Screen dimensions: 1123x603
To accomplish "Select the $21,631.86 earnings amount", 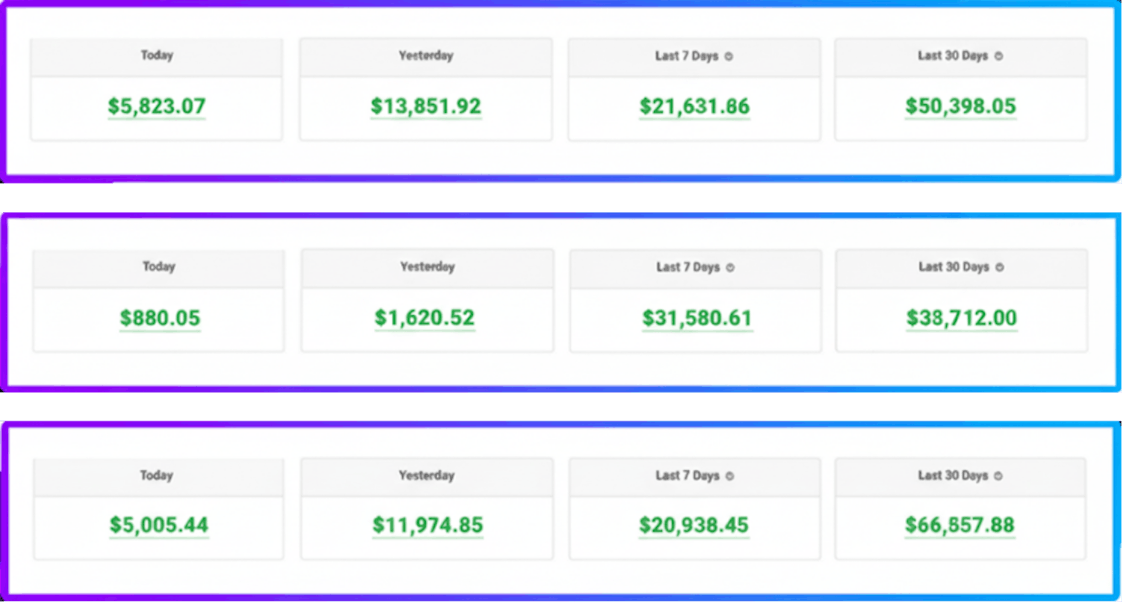I will click(695, 105).
